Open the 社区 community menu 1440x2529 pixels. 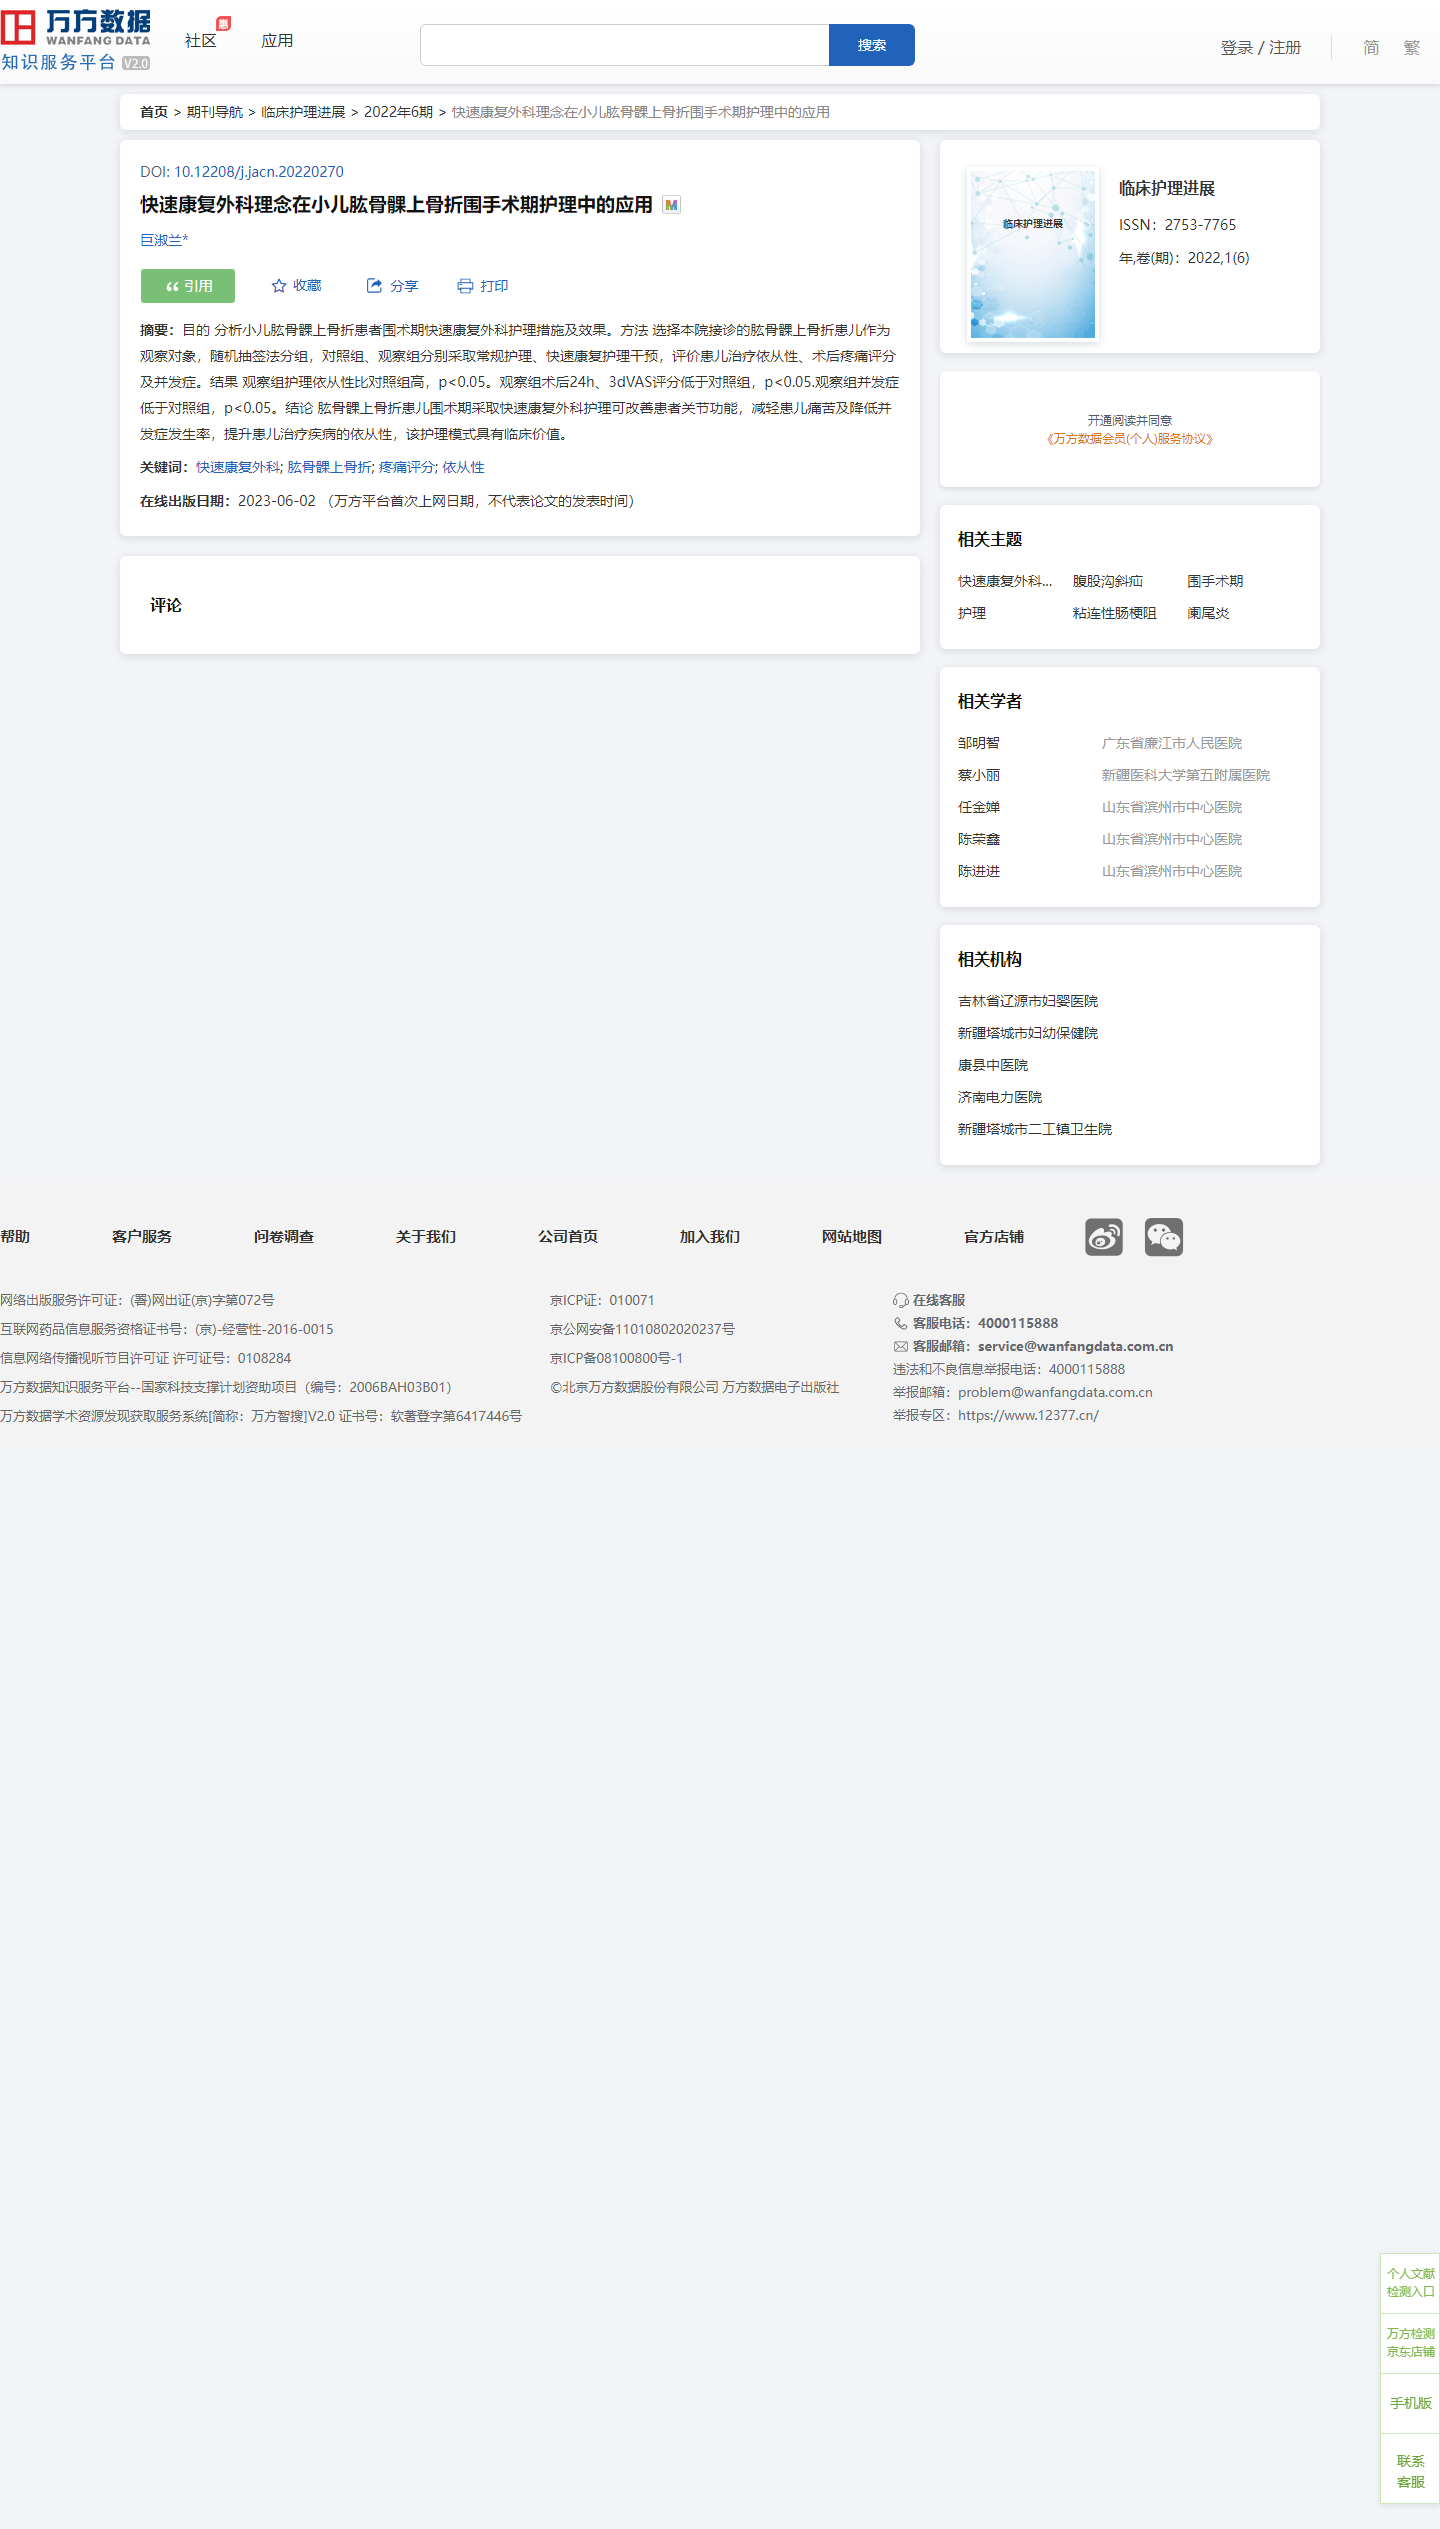click(x=201, y=41)
